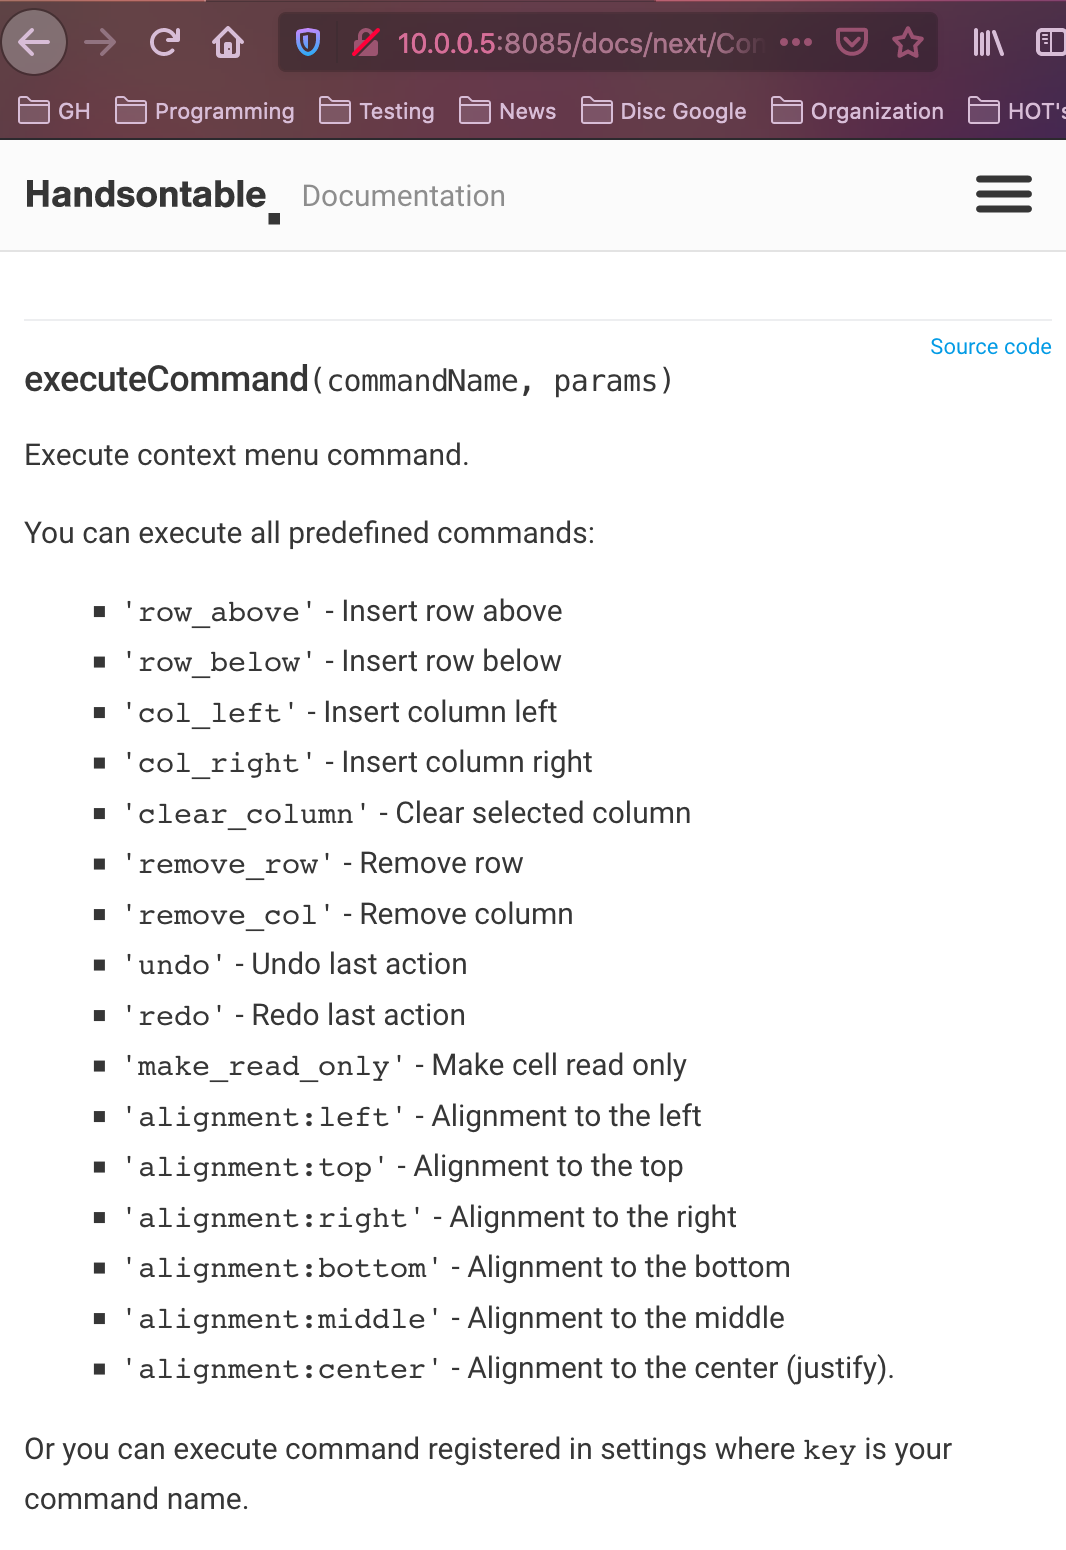Open the GH bookmarks folder
Screen dimensions: 1066x1550
pyautogui.click(x=52, y=111)
